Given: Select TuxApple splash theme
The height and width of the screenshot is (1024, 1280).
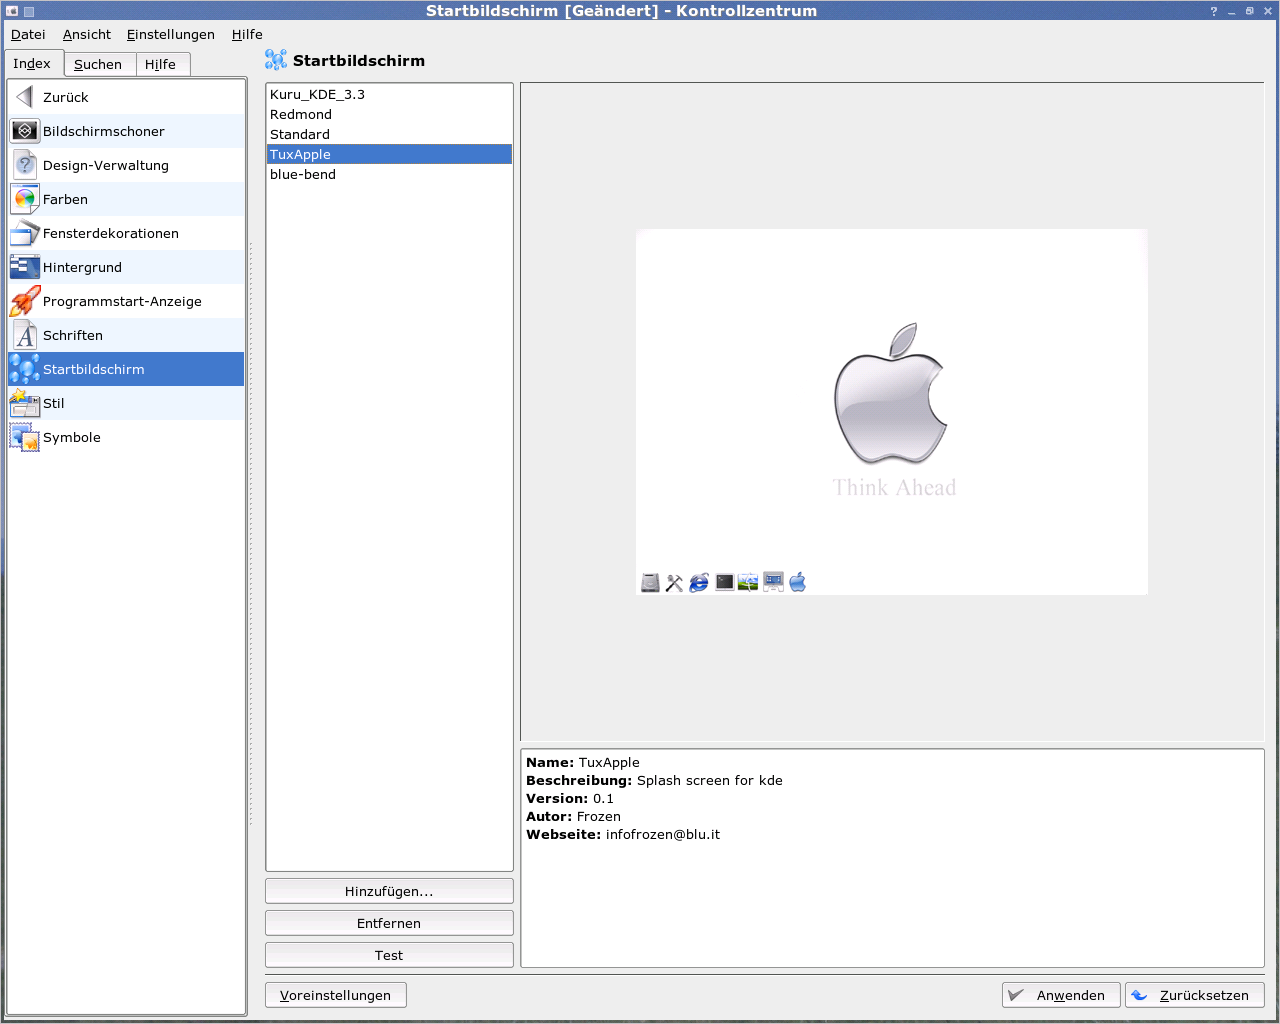Looking at the screenshot, I should point(389,154).
